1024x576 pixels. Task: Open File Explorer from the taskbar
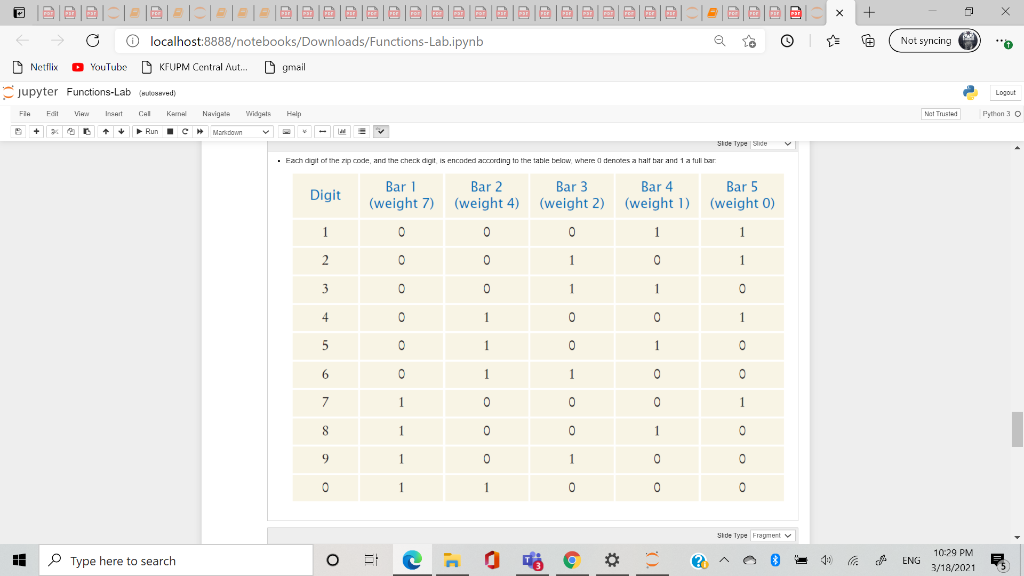(x=452, y=560)
